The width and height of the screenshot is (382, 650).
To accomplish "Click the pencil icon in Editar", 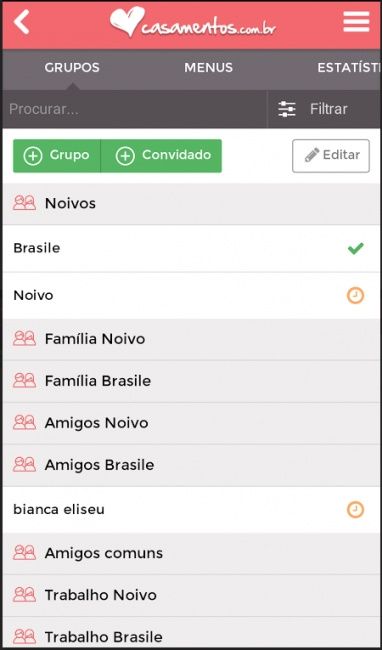I will point(312,155).
